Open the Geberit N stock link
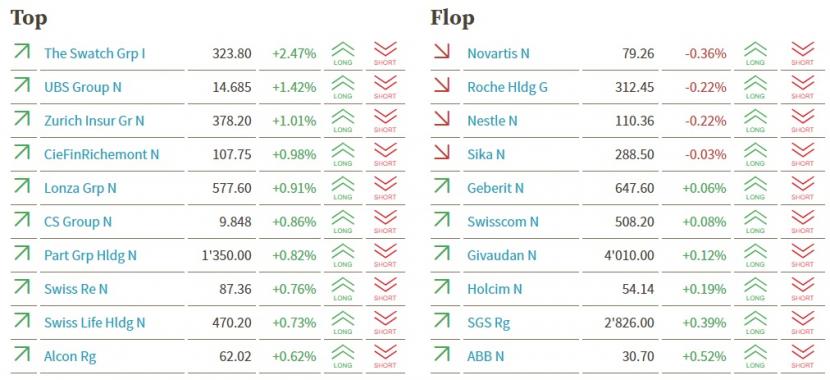 495,188
